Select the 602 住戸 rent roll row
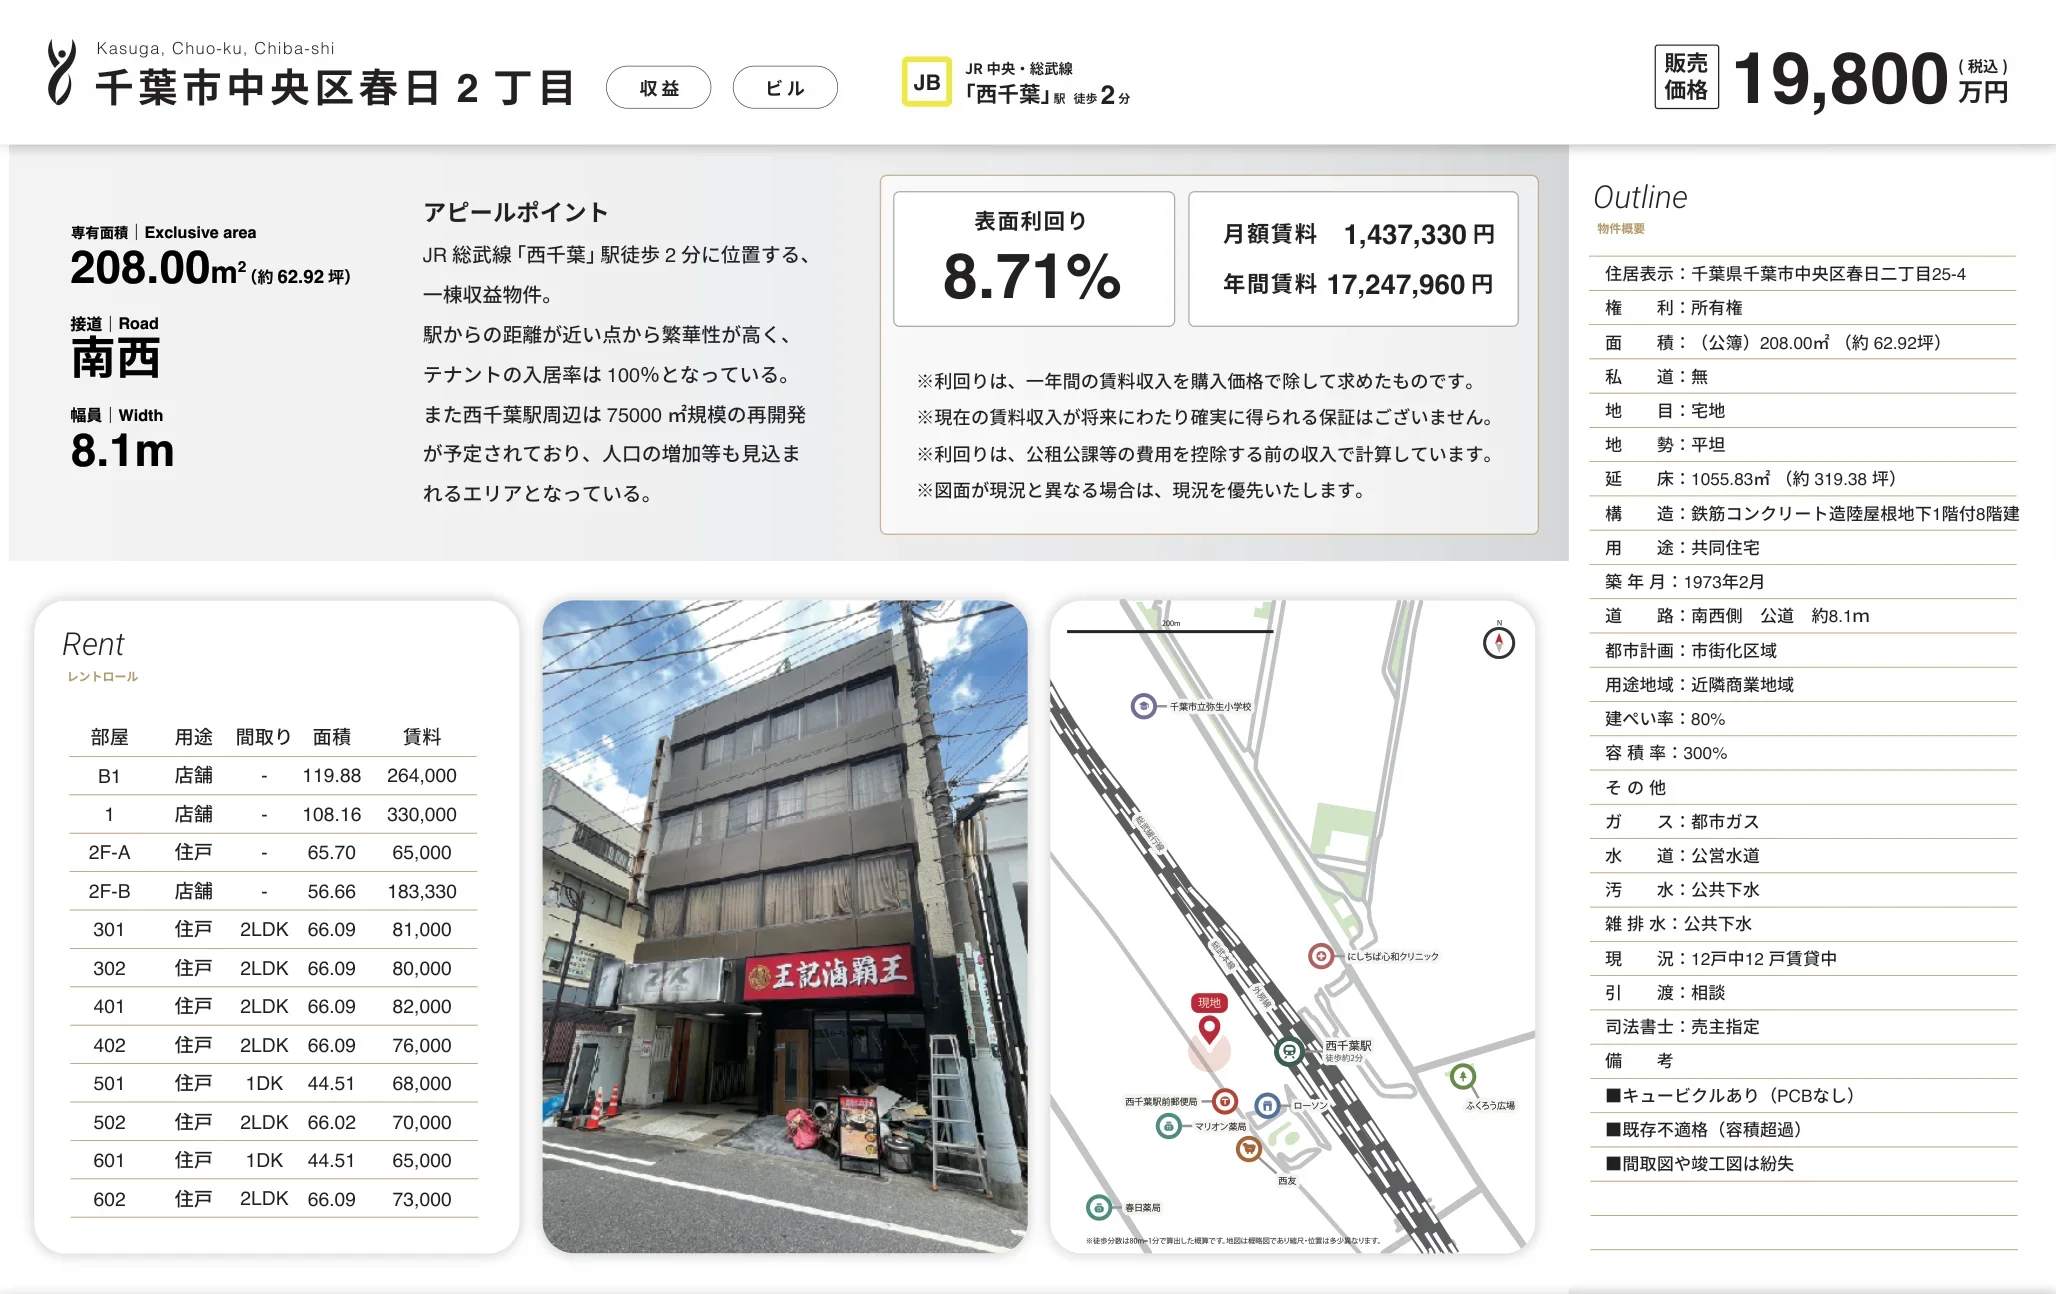Screen dimensions: 2056x1294 273,1199
